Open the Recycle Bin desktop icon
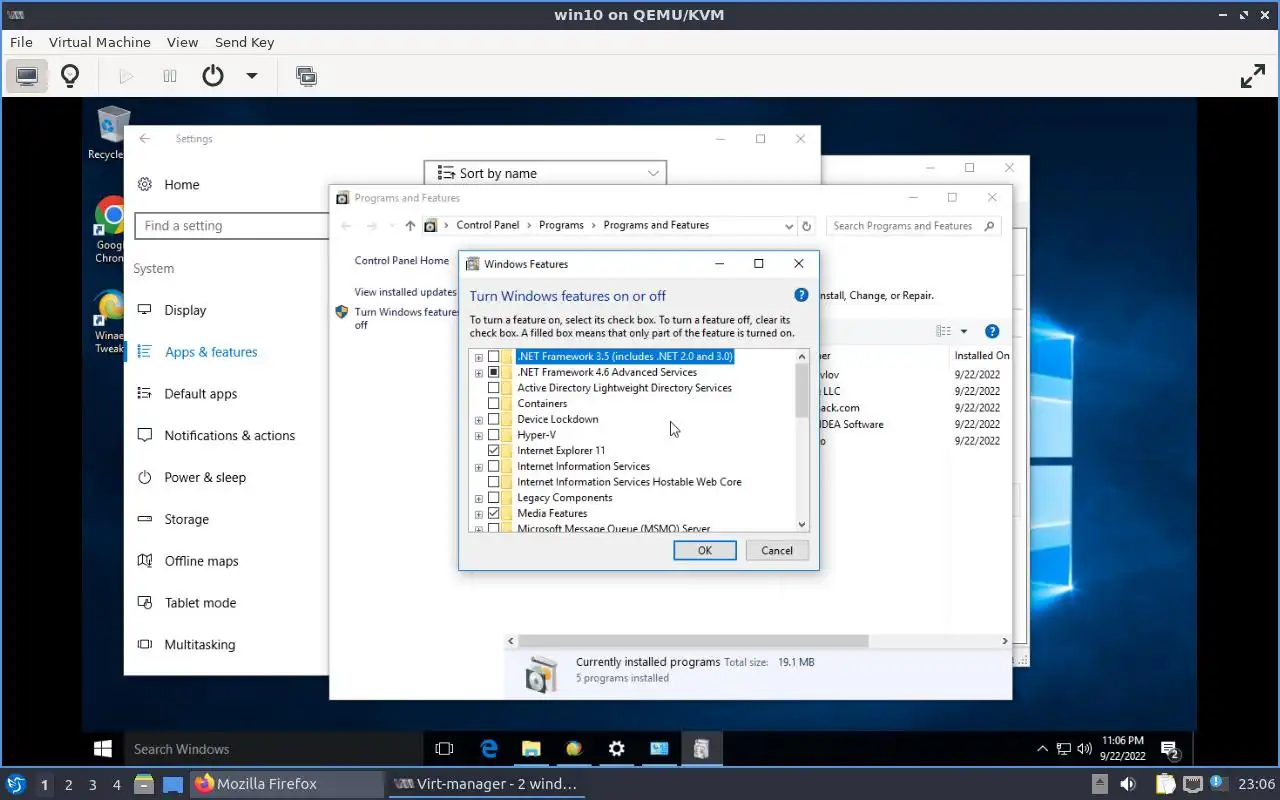The image size is (1280, 800). [109, 133]
